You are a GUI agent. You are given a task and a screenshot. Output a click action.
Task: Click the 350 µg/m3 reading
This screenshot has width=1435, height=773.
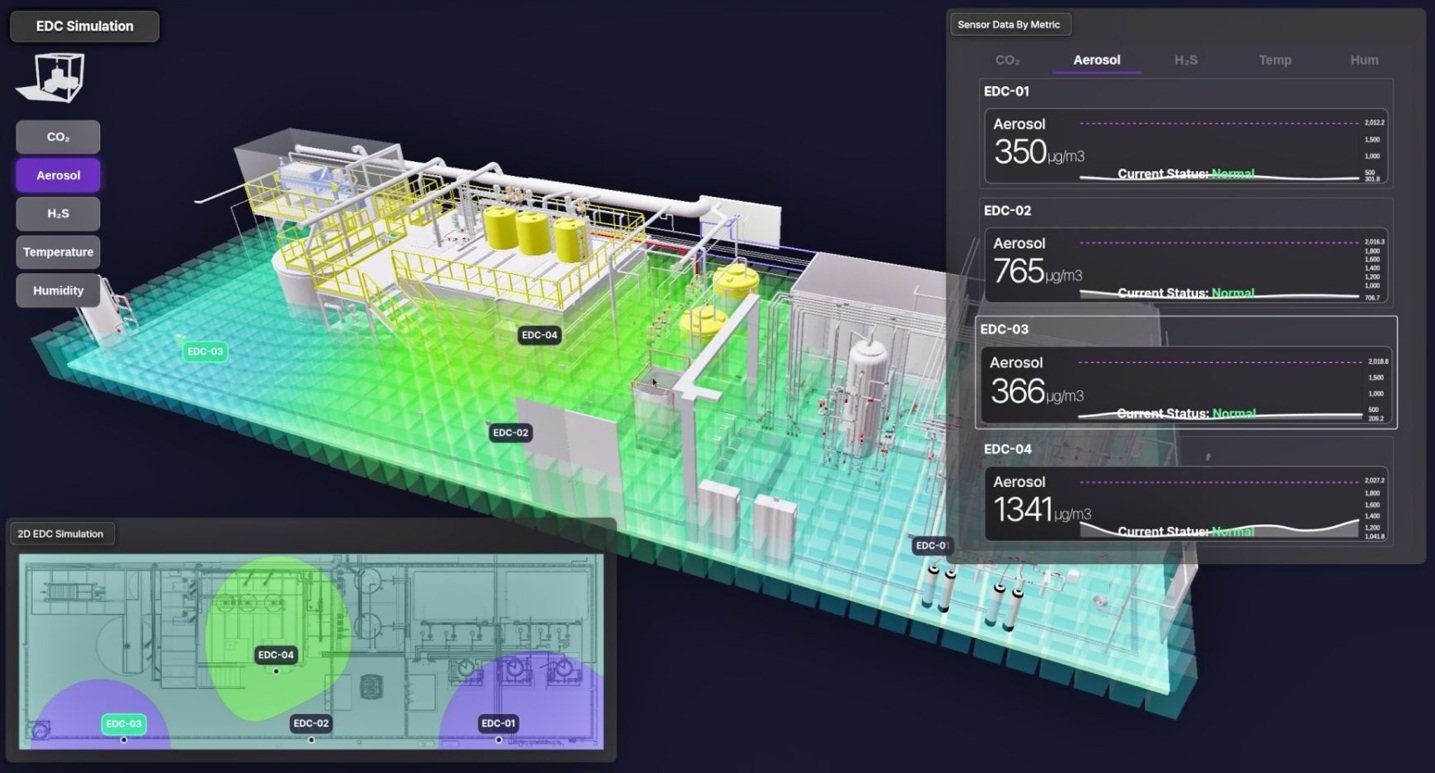1039,153
